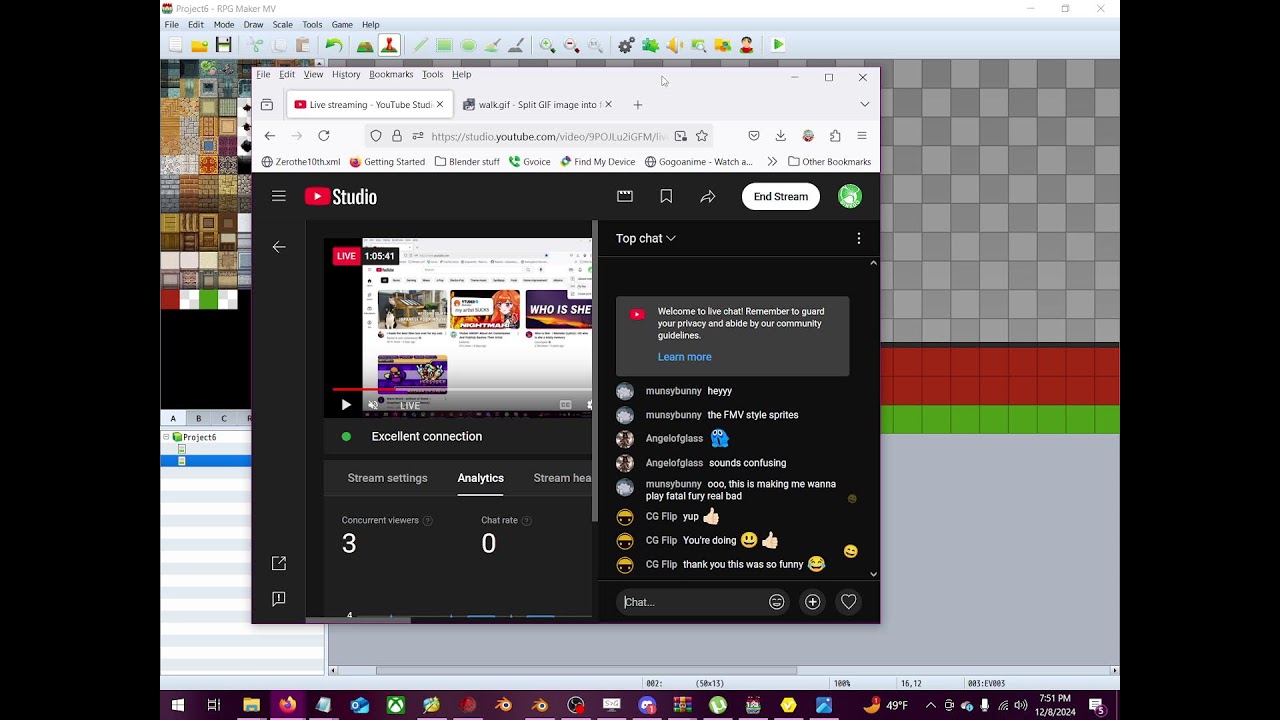This screenshot has width=1280, height=720.
Task: Send a heart reaction in chat
Action: click(848, 602)
